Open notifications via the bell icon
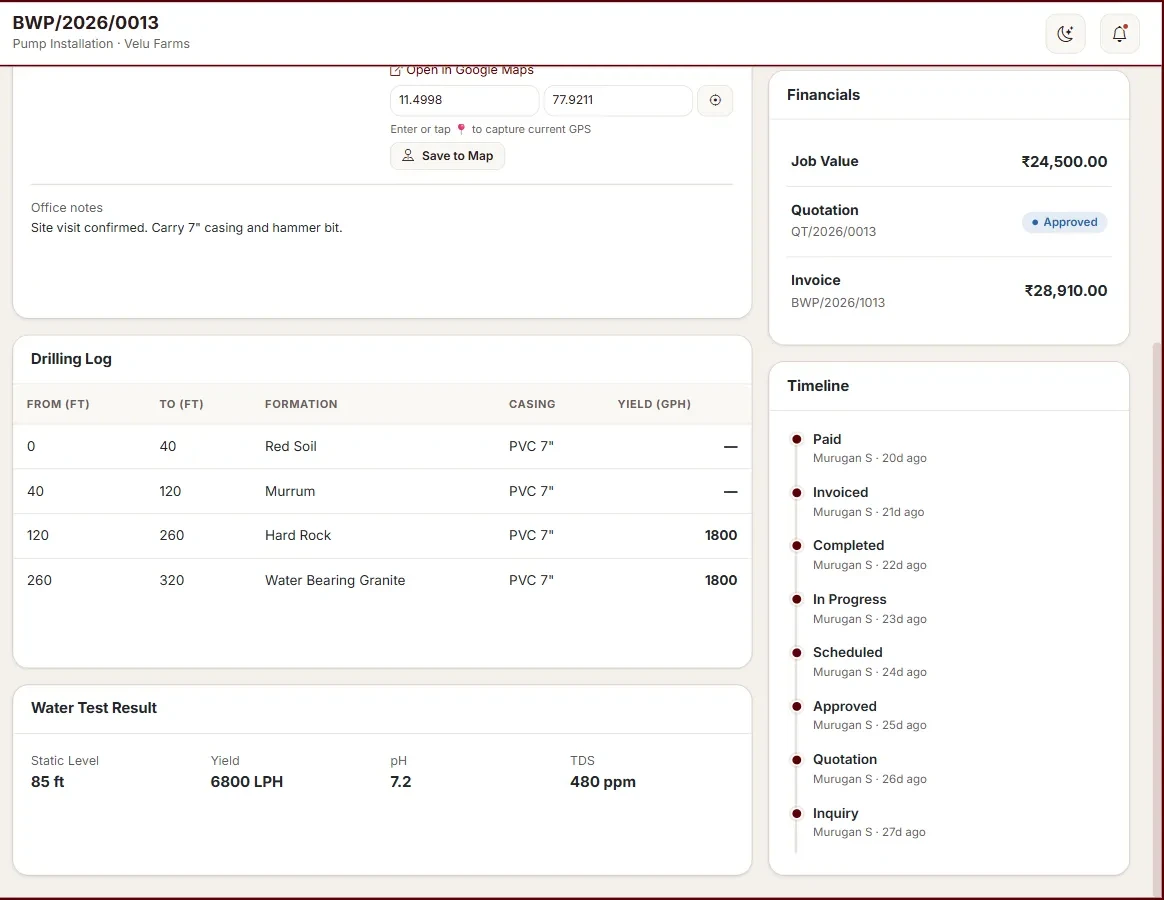The width and height of the screenshot is (1164, 900). [x=1119, y=33]
